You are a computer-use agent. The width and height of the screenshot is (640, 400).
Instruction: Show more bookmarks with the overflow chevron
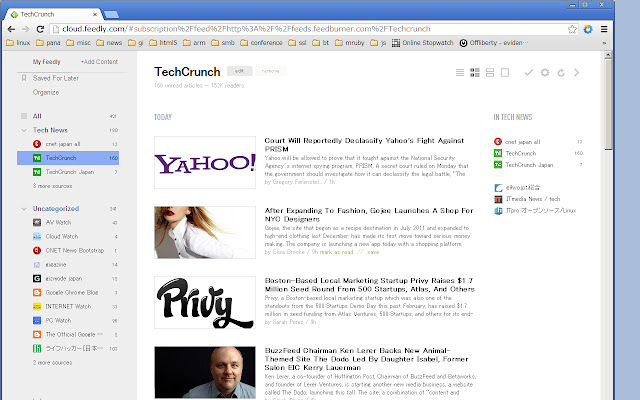click(604, 43)
